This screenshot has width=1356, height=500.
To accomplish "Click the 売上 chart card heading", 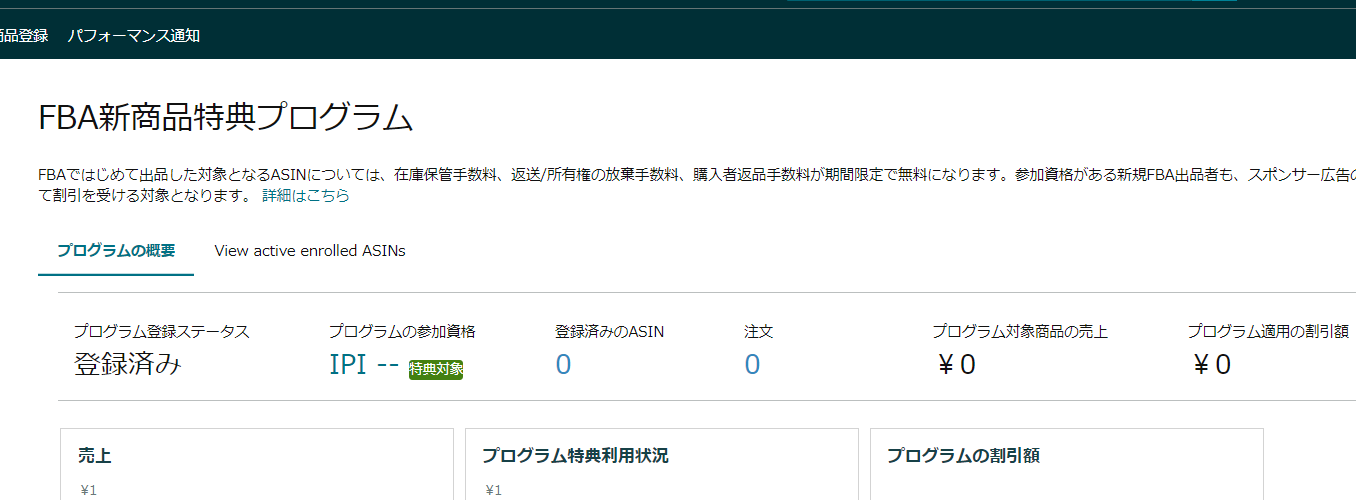I will pyautogui.click(x=95, y=456).
